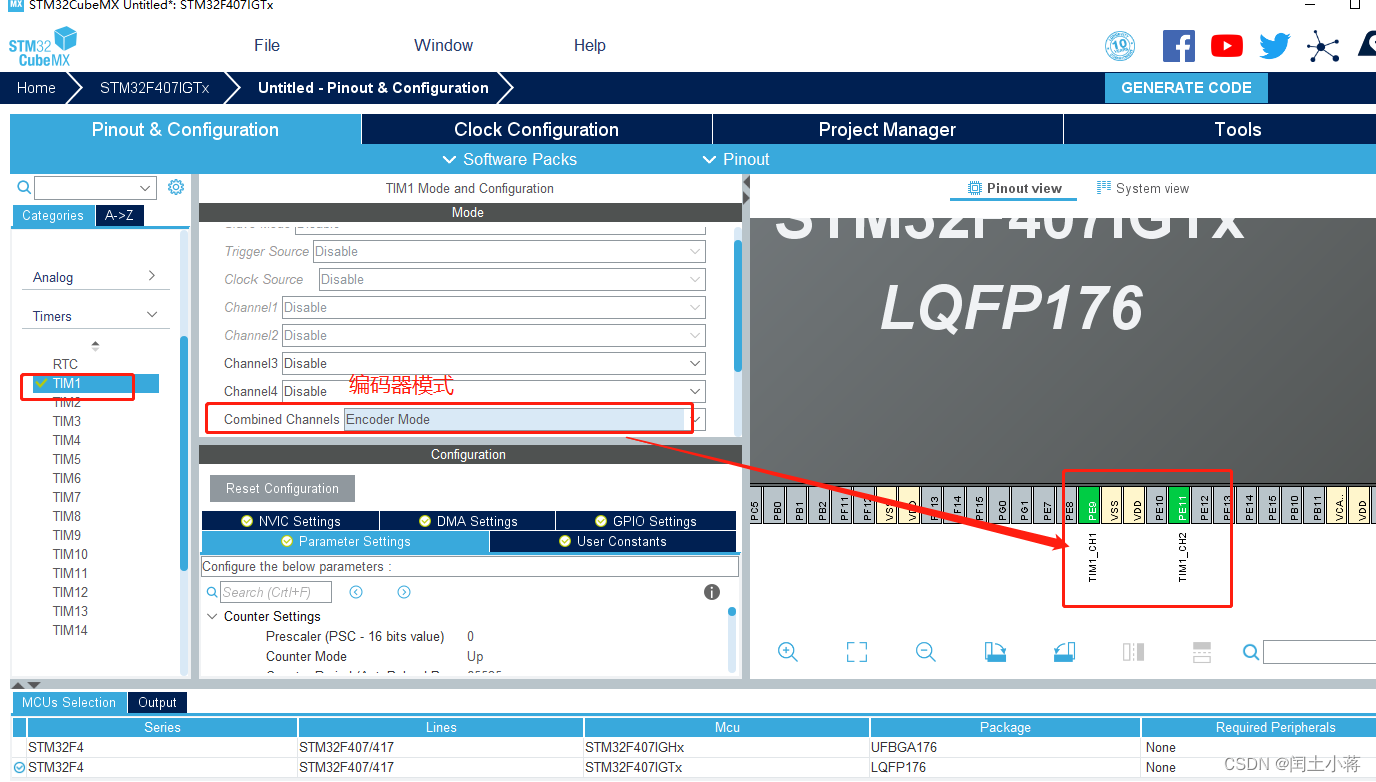Collapse the Counter Settings group
1376x782 pixels.
click(x=212, y=616)
